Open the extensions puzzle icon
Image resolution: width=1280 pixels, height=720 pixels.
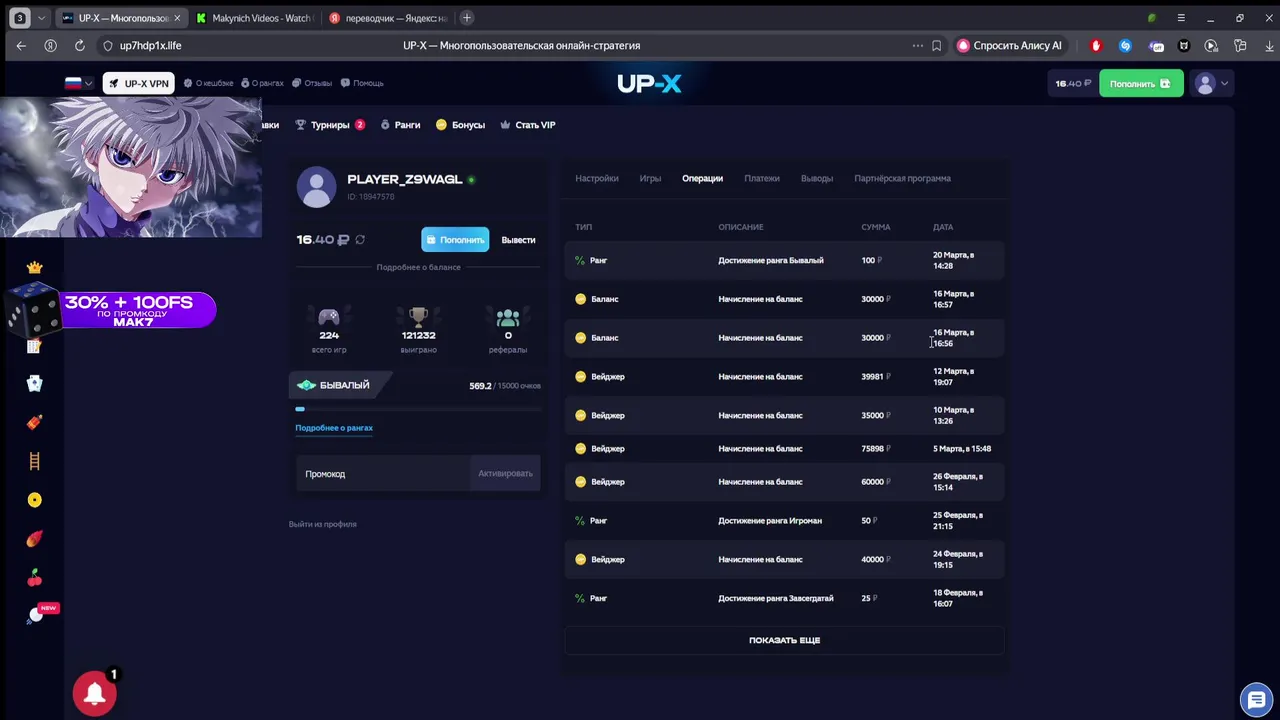coord(1240,45)
